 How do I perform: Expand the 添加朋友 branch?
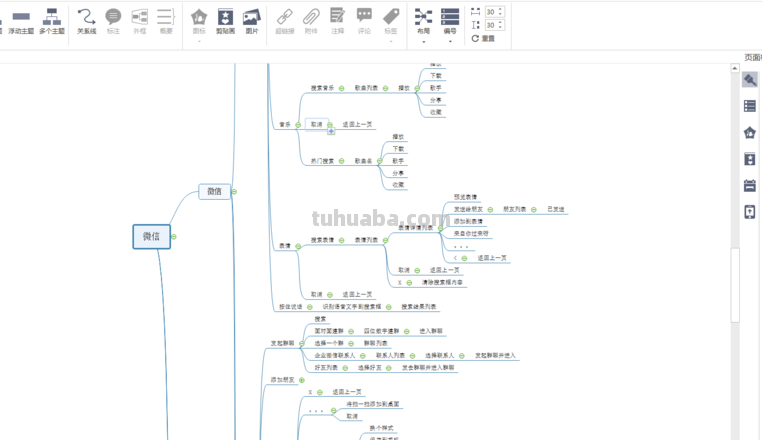point(302,380)
